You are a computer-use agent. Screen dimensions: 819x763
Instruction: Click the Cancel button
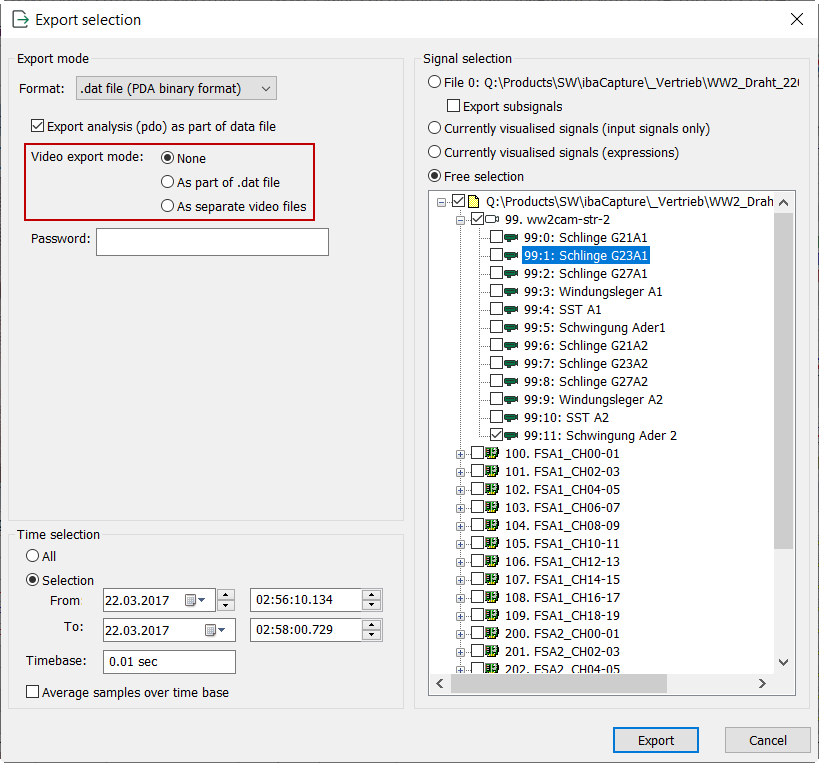point(767,741)
